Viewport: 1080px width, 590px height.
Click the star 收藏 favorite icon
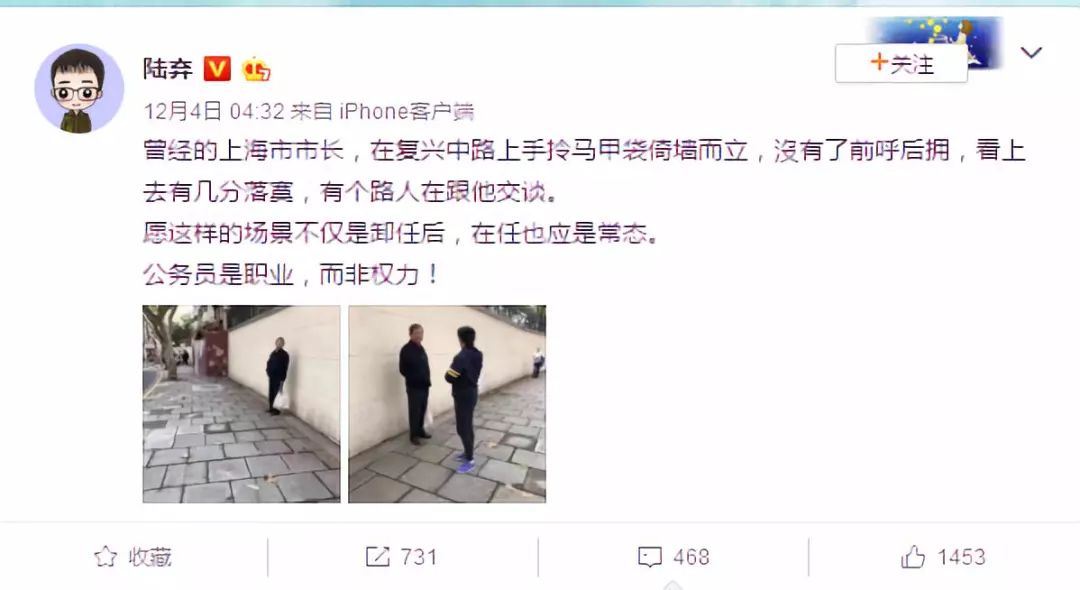105,556
